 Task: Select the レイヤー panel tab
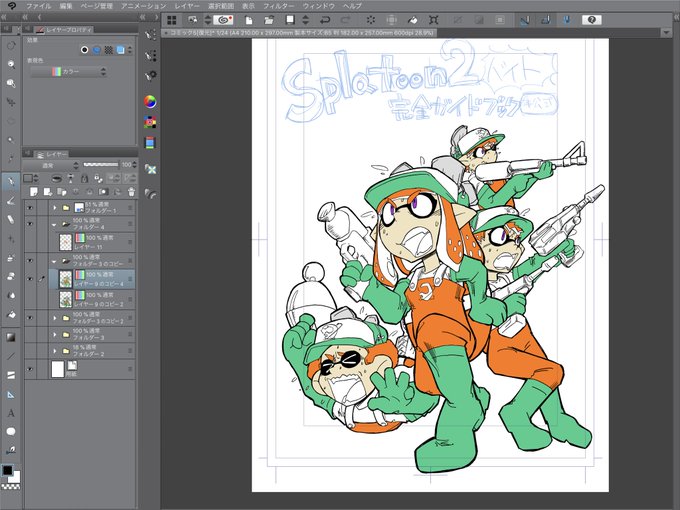(x=52, y=154)
